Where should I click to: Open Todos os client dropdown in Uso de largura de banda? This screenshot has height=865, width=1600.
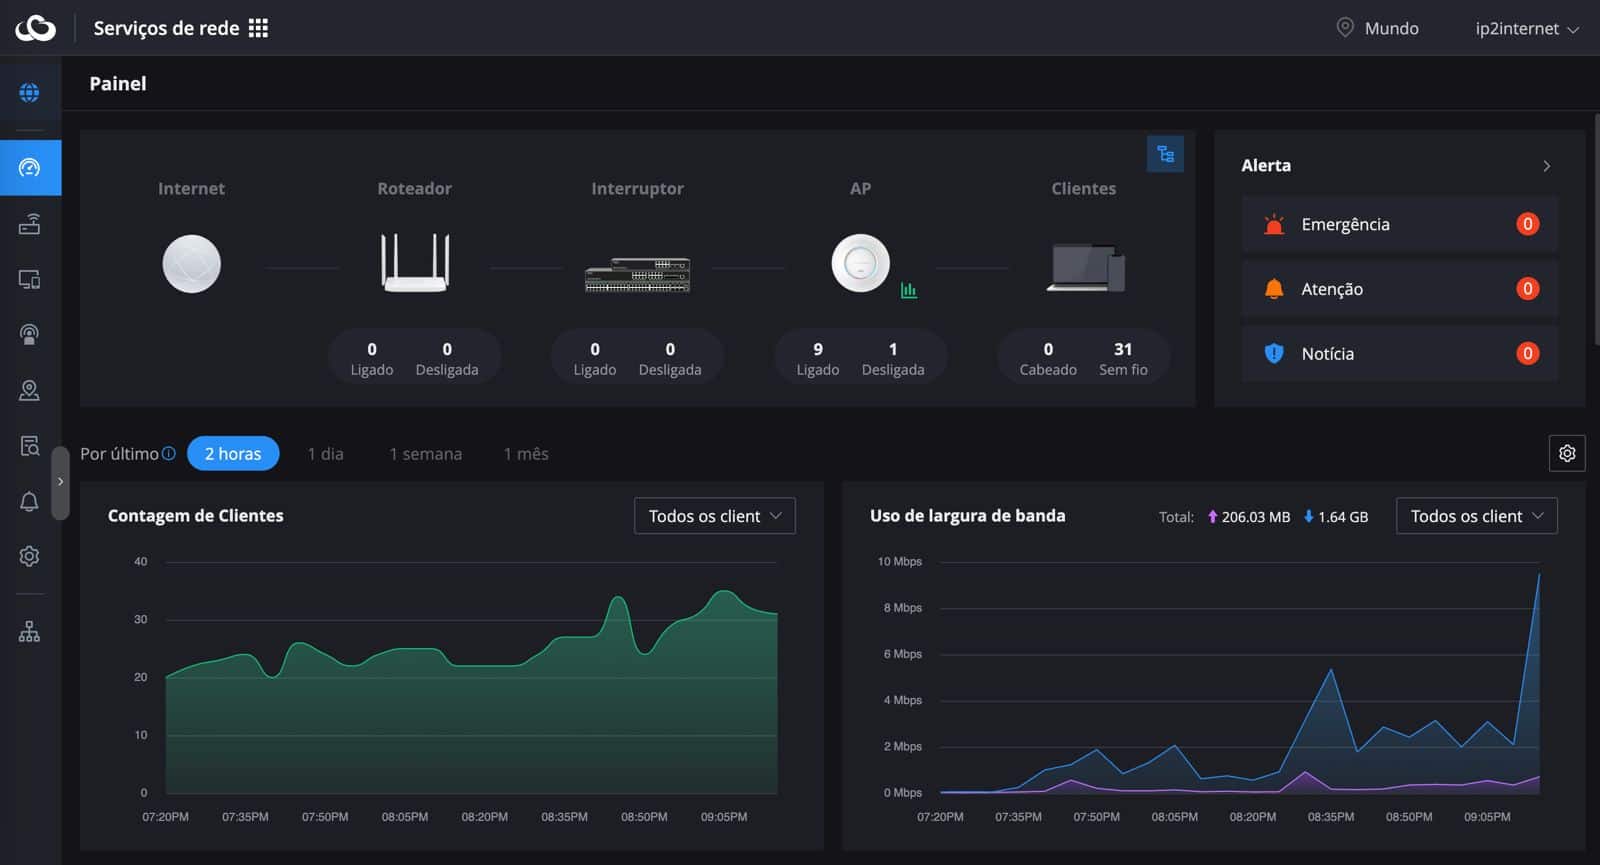point(1477,516)
